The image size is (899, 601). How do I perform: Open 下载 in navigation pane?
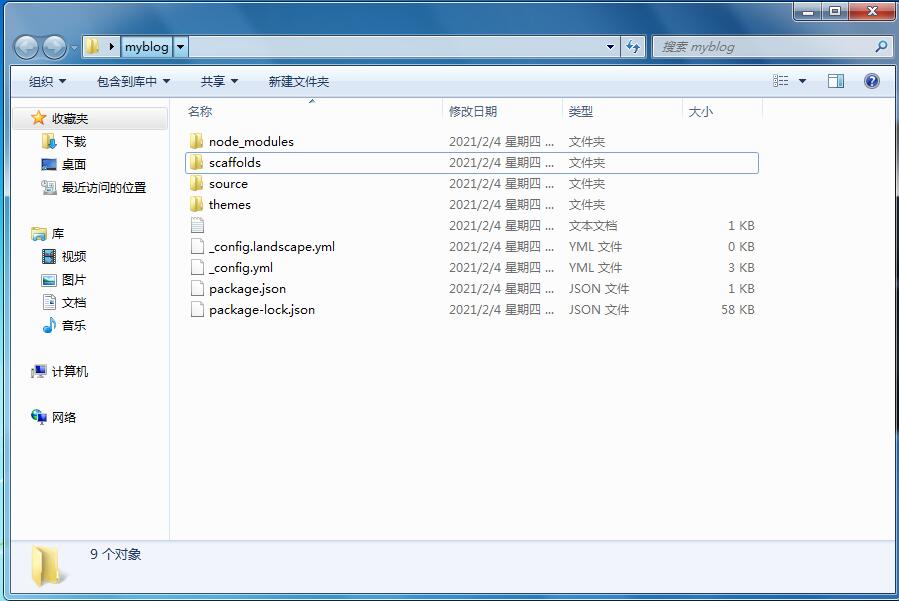74,141
